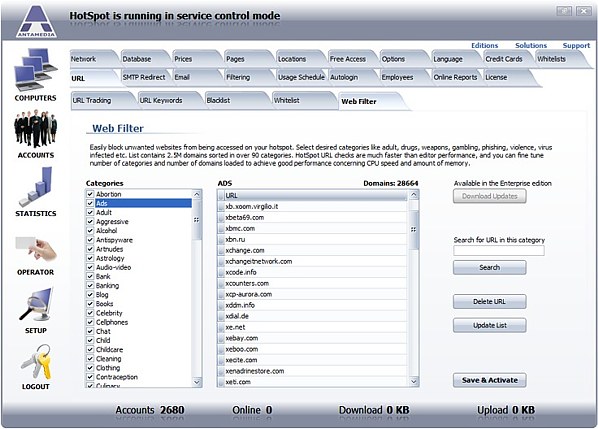Viewport: 598px width, 429px height.
Task: Open the Accounts section icon
Action: click(x=35, y=129)
